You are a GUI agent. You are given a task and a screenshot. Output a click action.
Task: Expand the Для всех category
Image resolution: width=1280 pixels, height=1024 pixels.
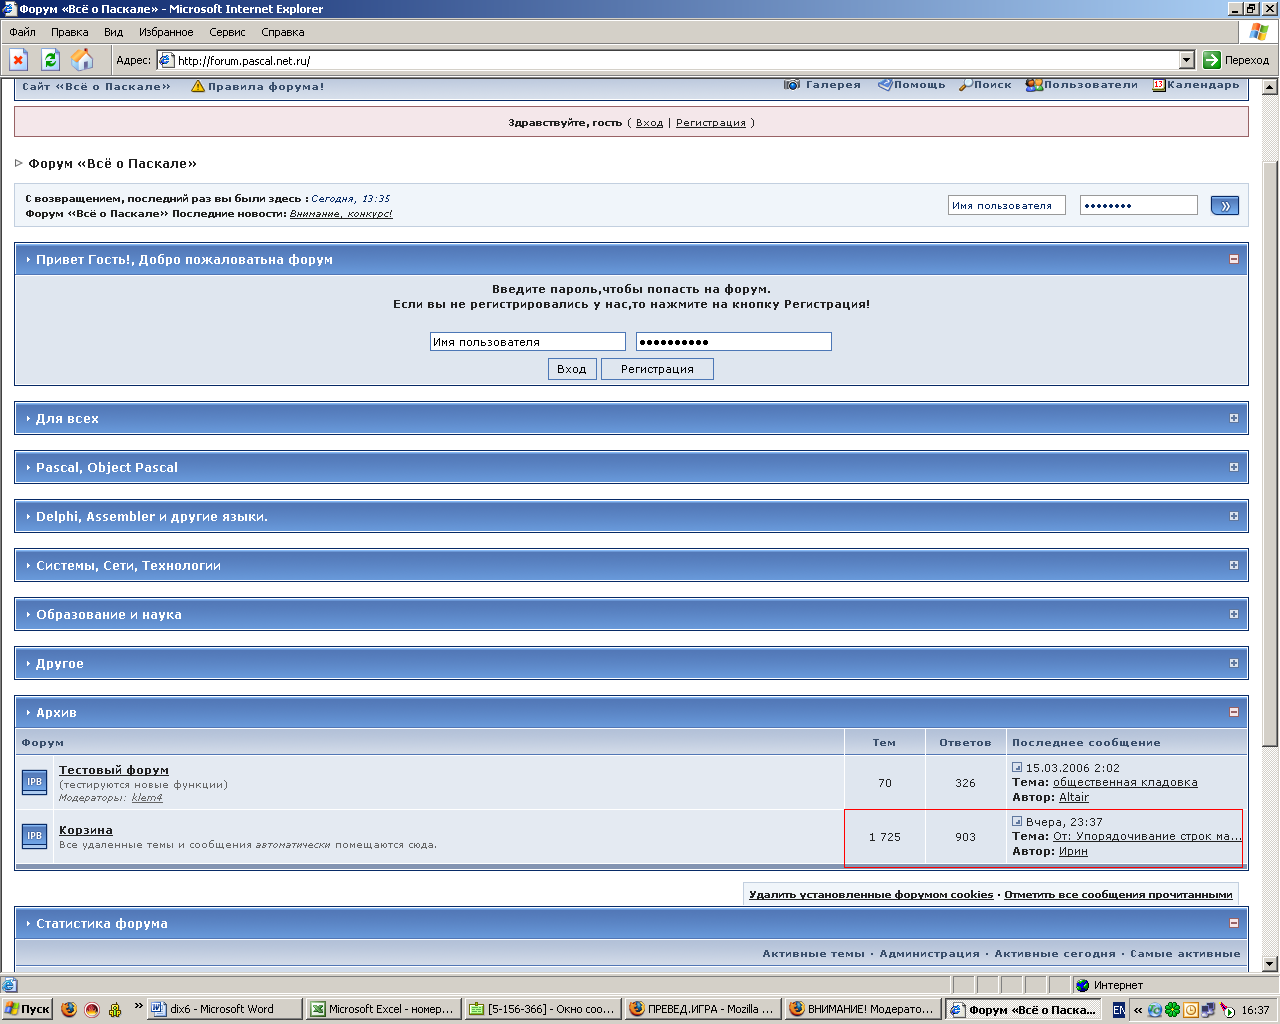tap(1233, 418)
